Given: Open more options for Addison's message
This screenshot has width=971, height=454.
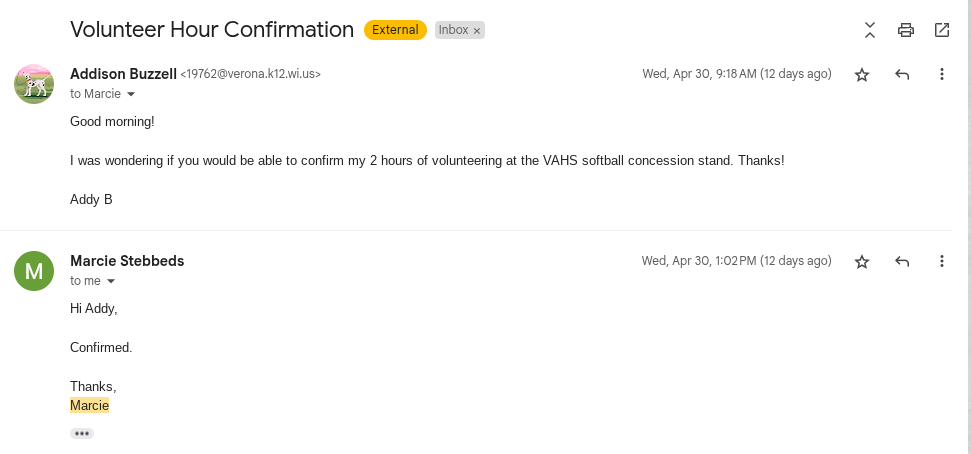Looking at the screenshot, I should [941, 74].
